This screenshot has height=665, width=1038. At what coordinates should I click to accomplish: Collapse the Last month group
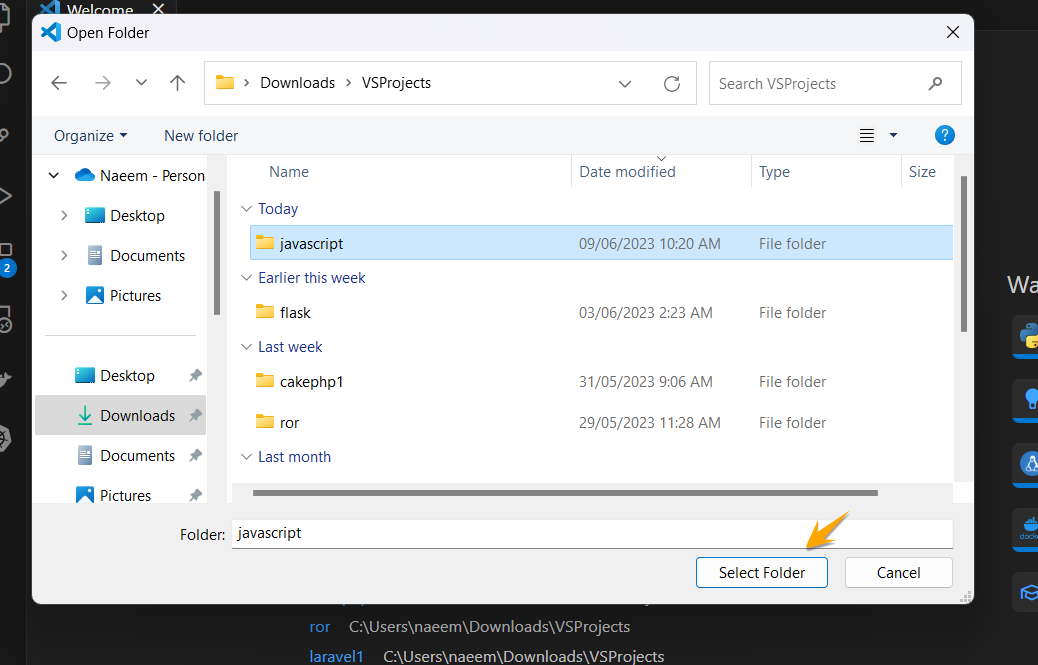246,457
